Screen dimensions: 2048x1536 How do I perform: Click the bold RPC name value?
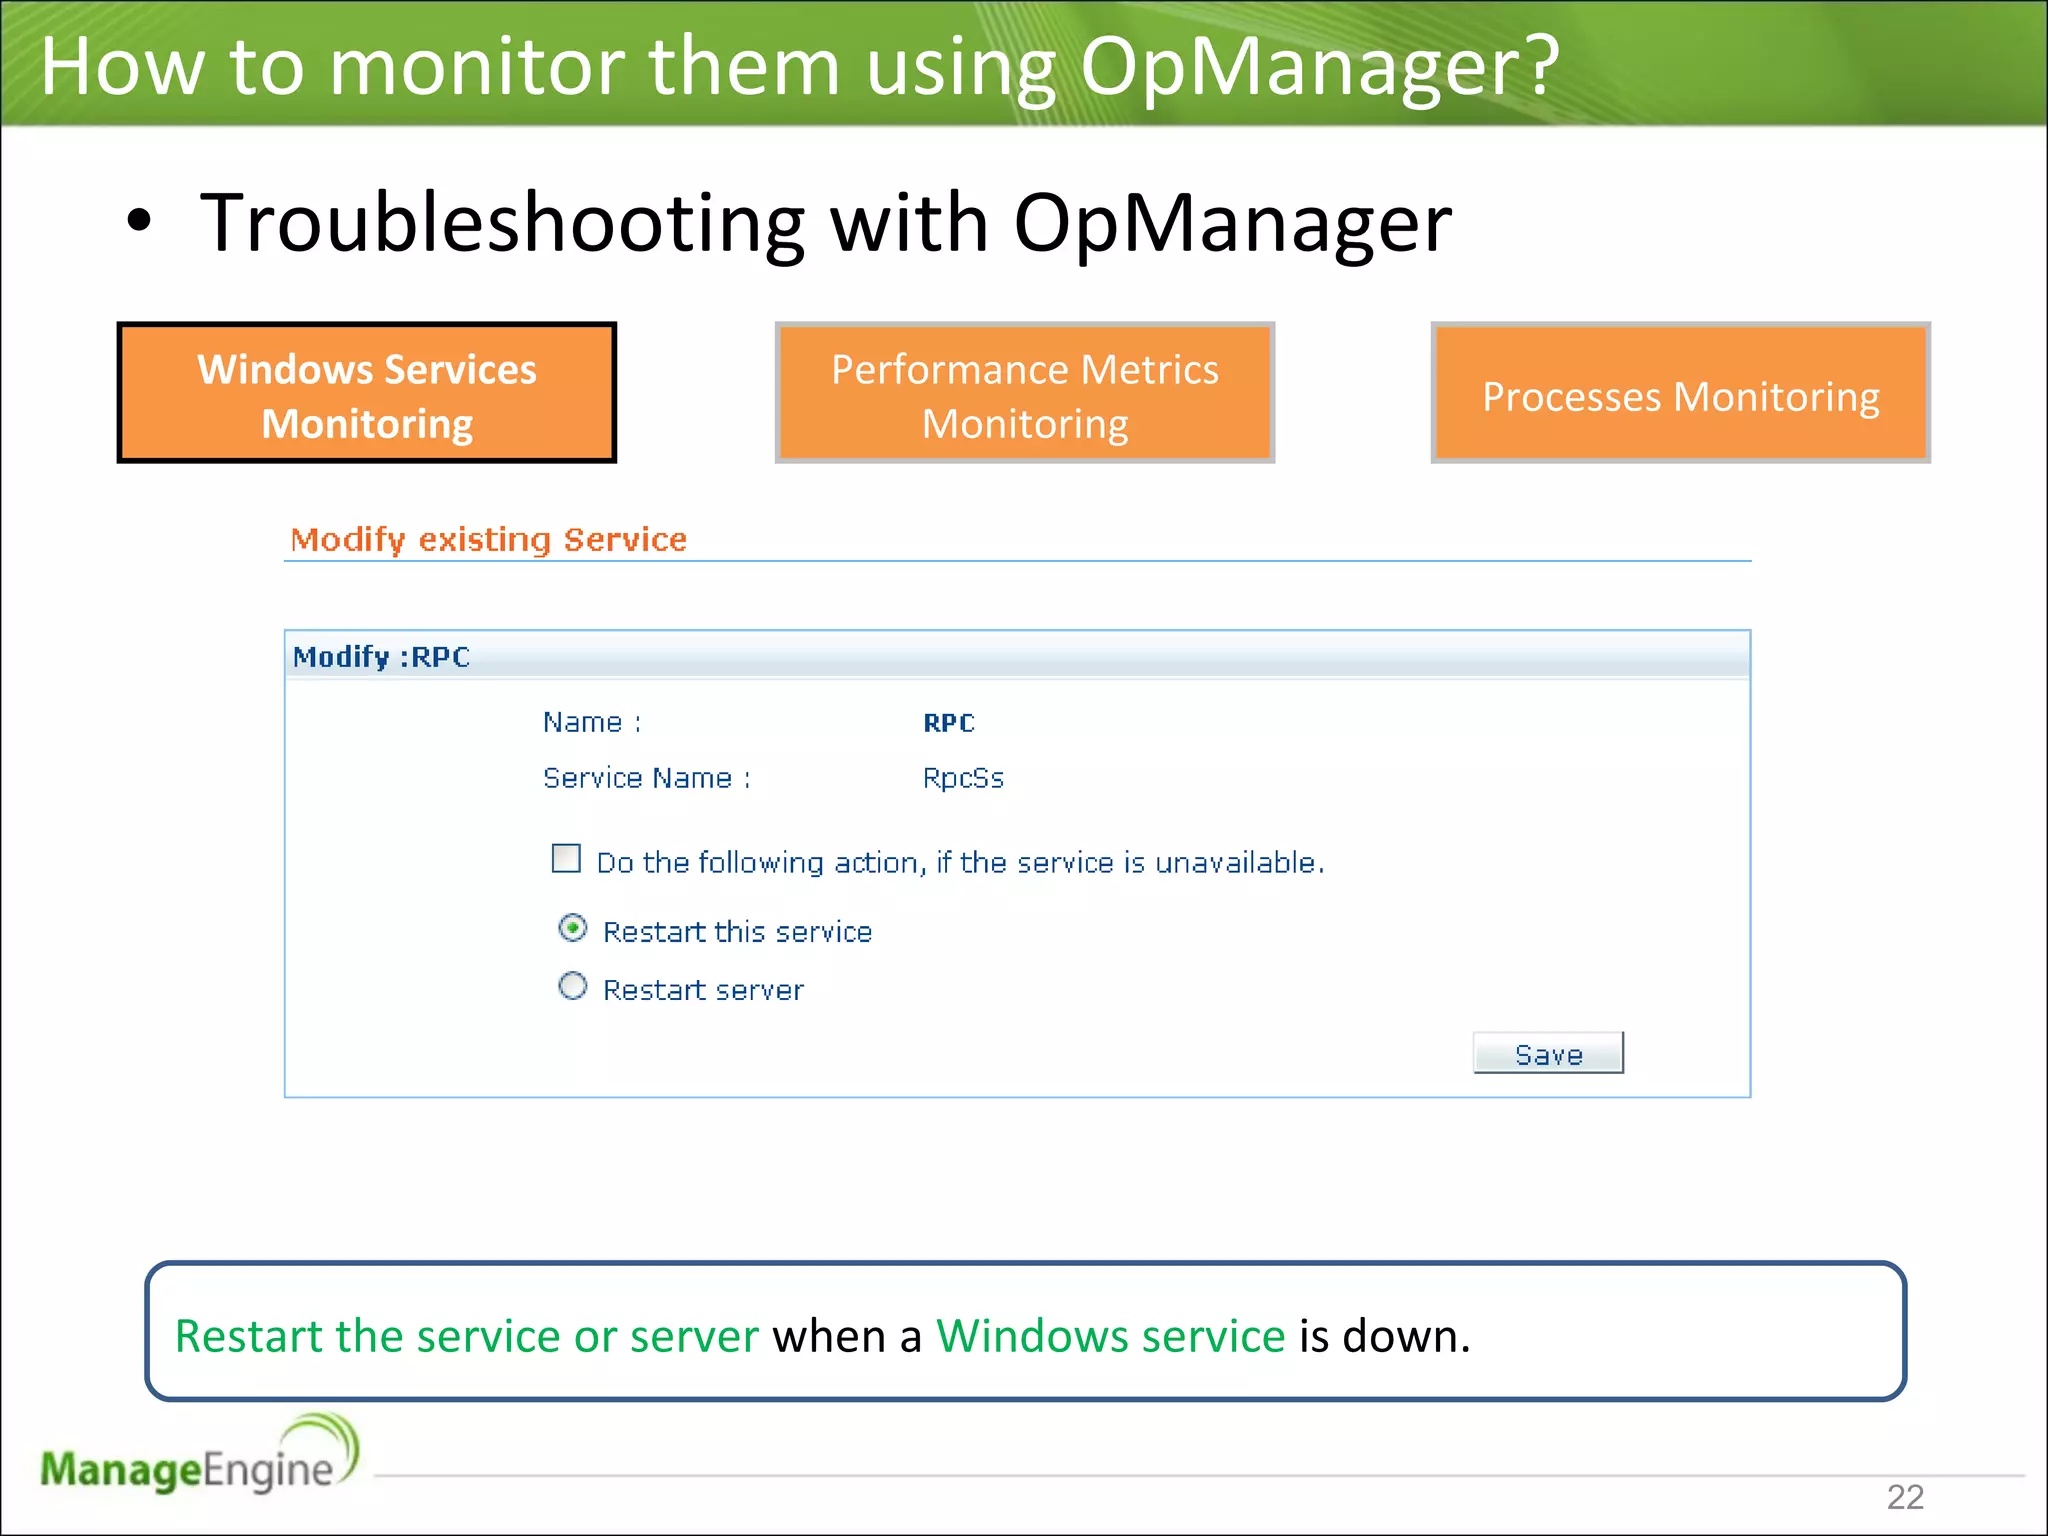pos(948,723)
